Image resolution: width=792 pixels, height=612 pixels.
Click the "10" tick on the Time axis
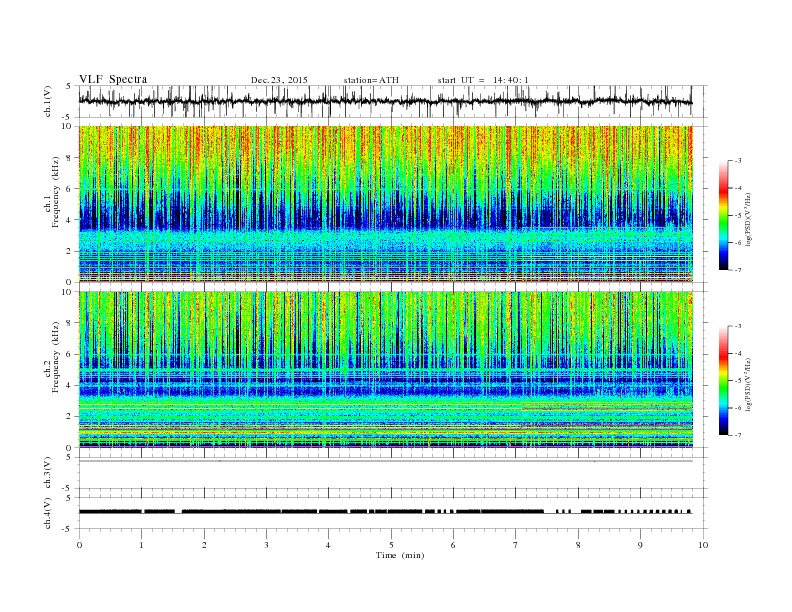click(x=703, y=545)
